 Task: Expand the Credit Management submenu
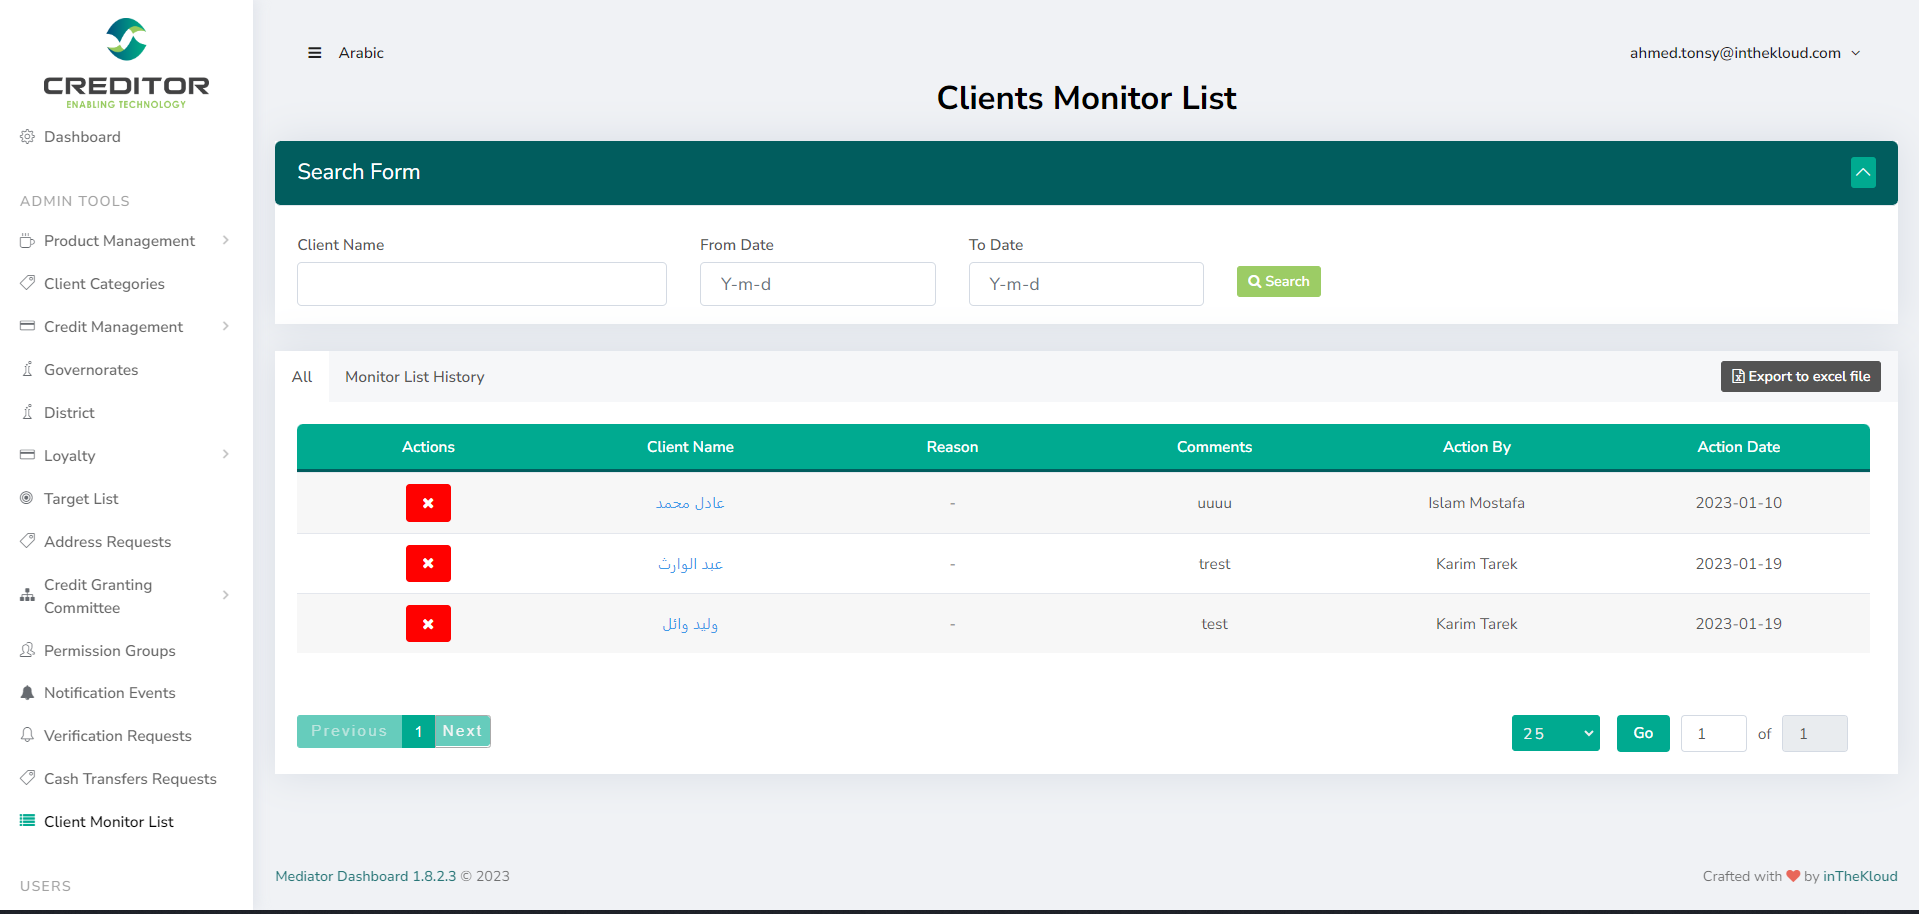226,326
